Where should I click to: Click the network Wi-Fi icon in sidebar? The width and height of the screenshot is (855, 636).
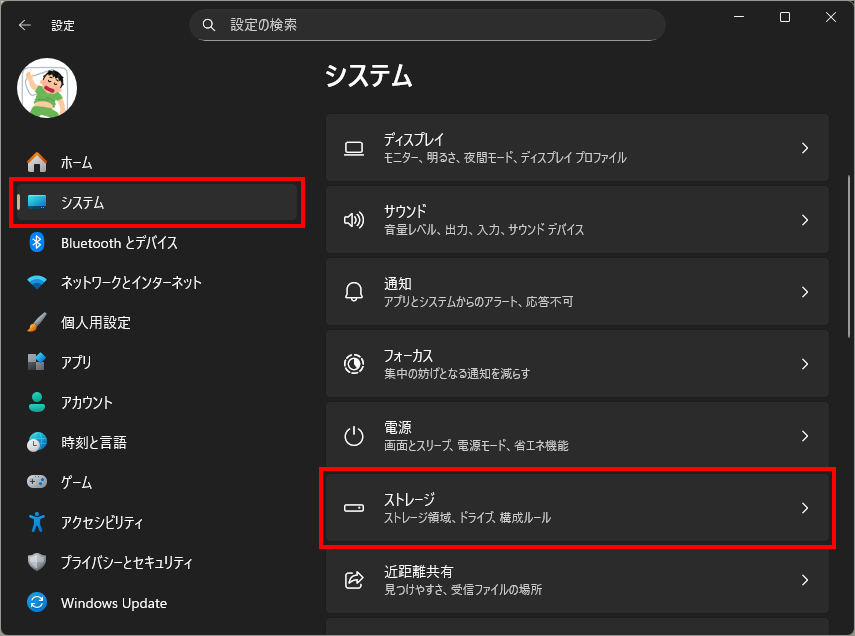37,282
